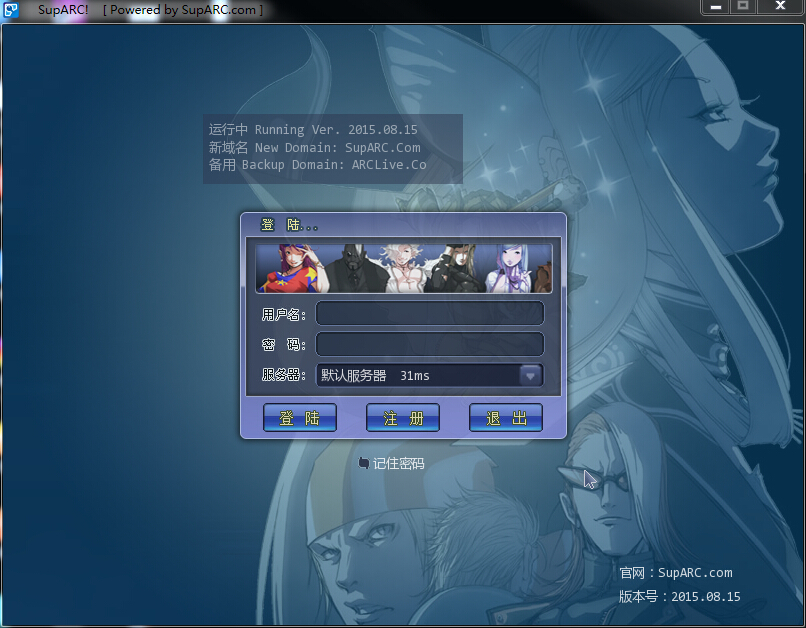This screenshot has height=628, width=806.
Task: Click the white-haired character in banner center
Action: [x=400, y=269]
